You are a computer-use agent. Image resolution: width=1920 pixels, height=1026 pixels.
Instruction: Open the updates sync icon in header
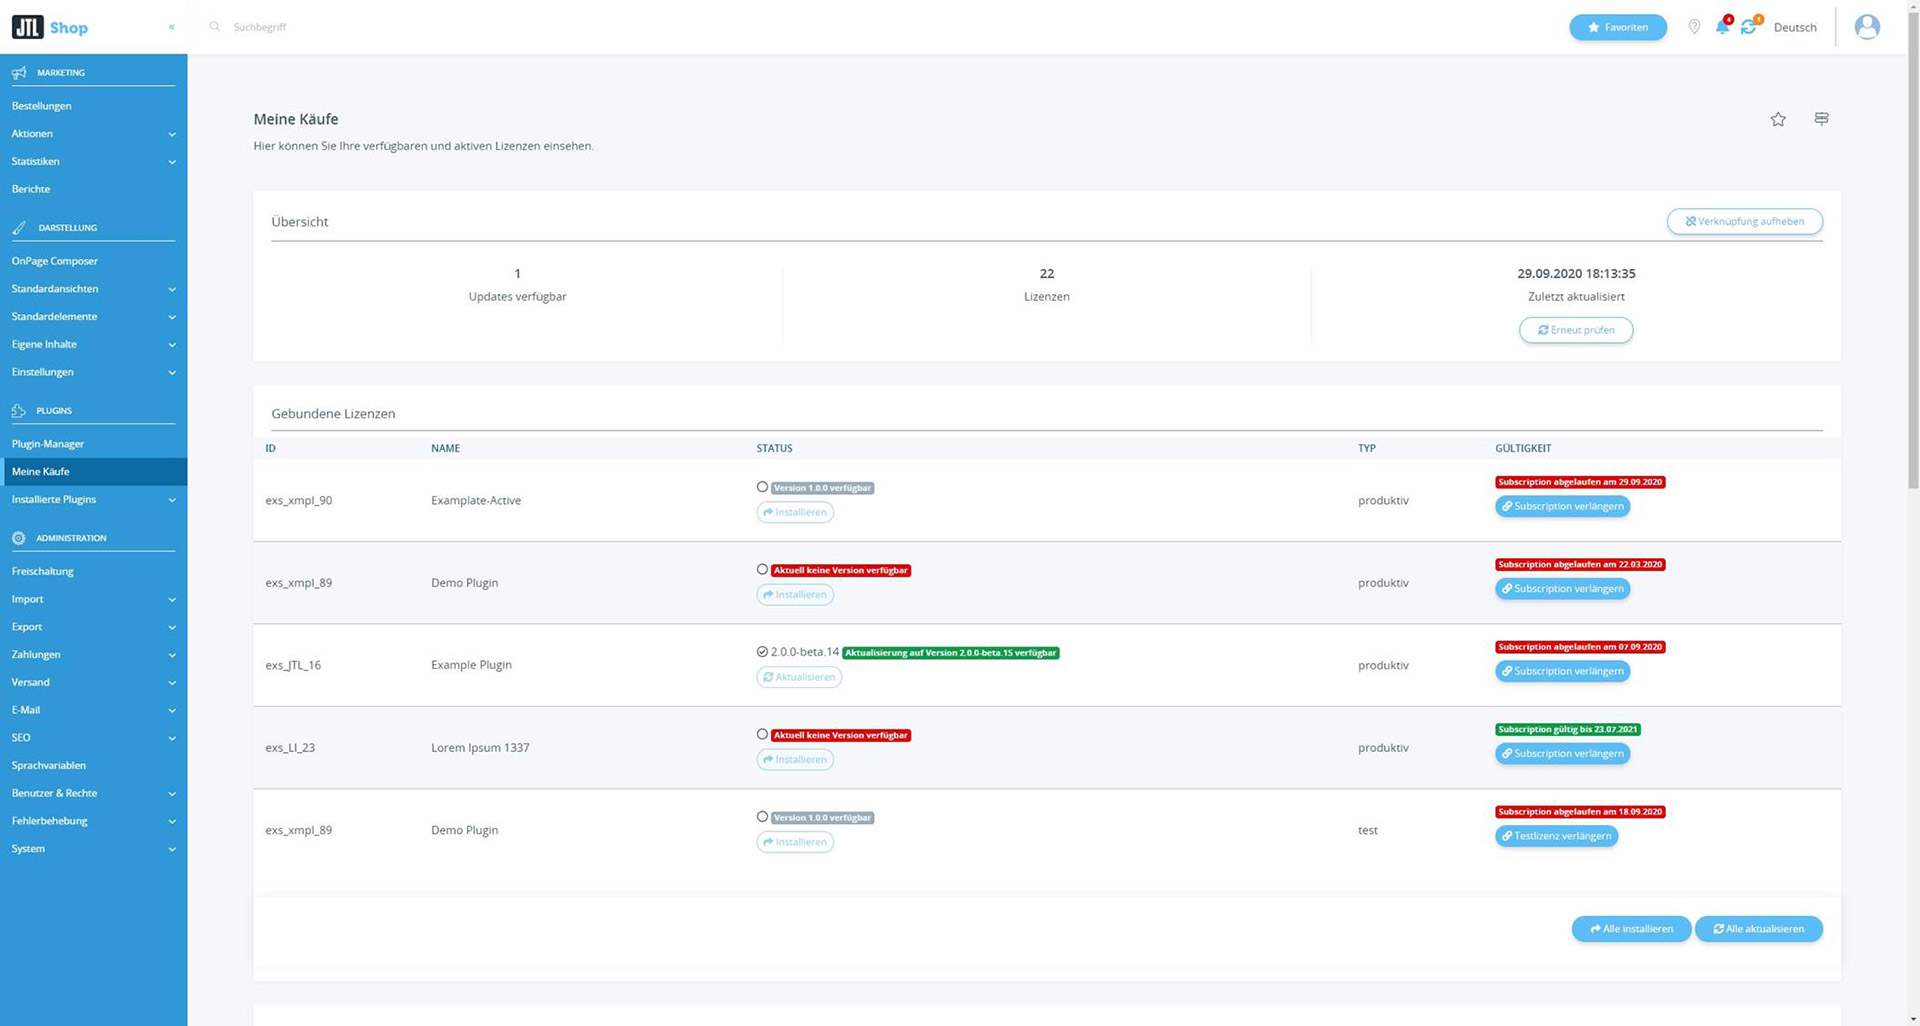pyautogui.click(x=1749, y=27)
